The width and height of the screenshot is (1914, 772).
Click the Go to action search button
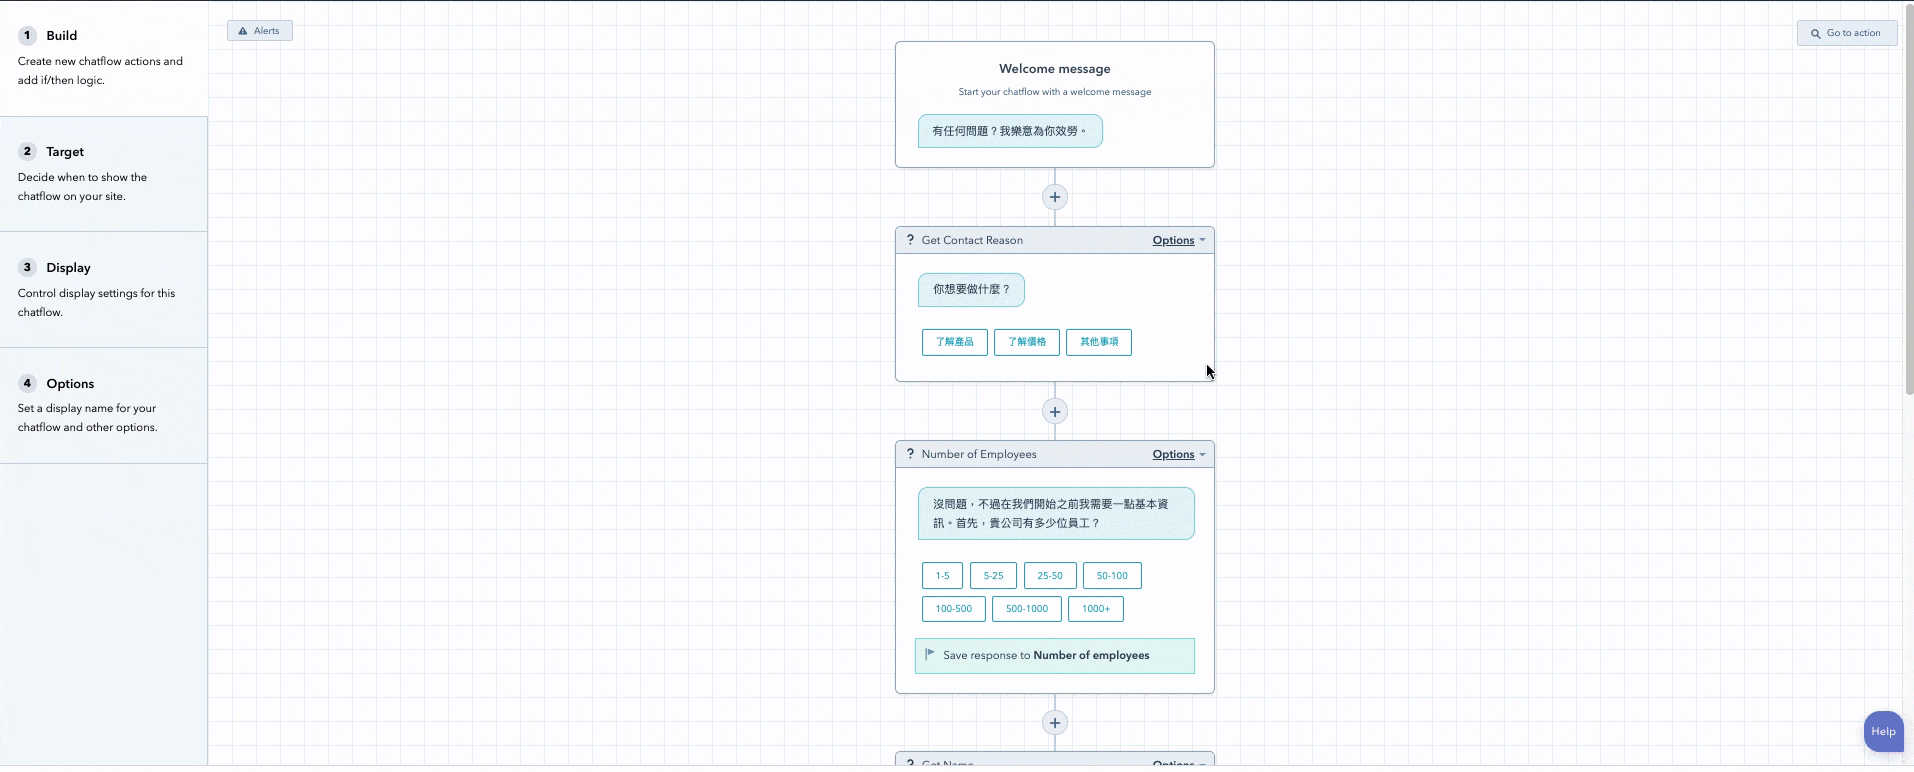(x=1846, y=33)
